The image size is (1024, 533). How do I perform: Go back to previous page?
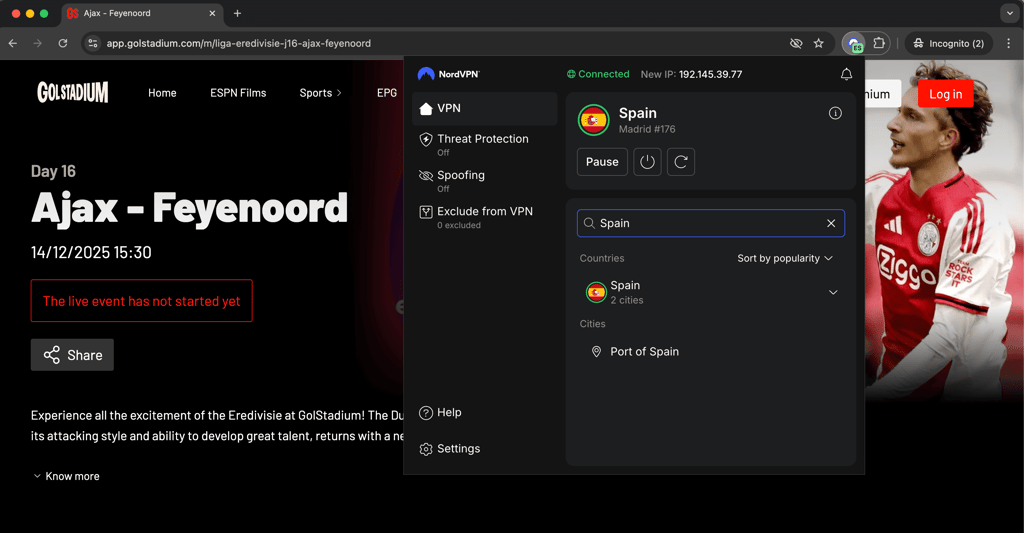pos(13,43)
